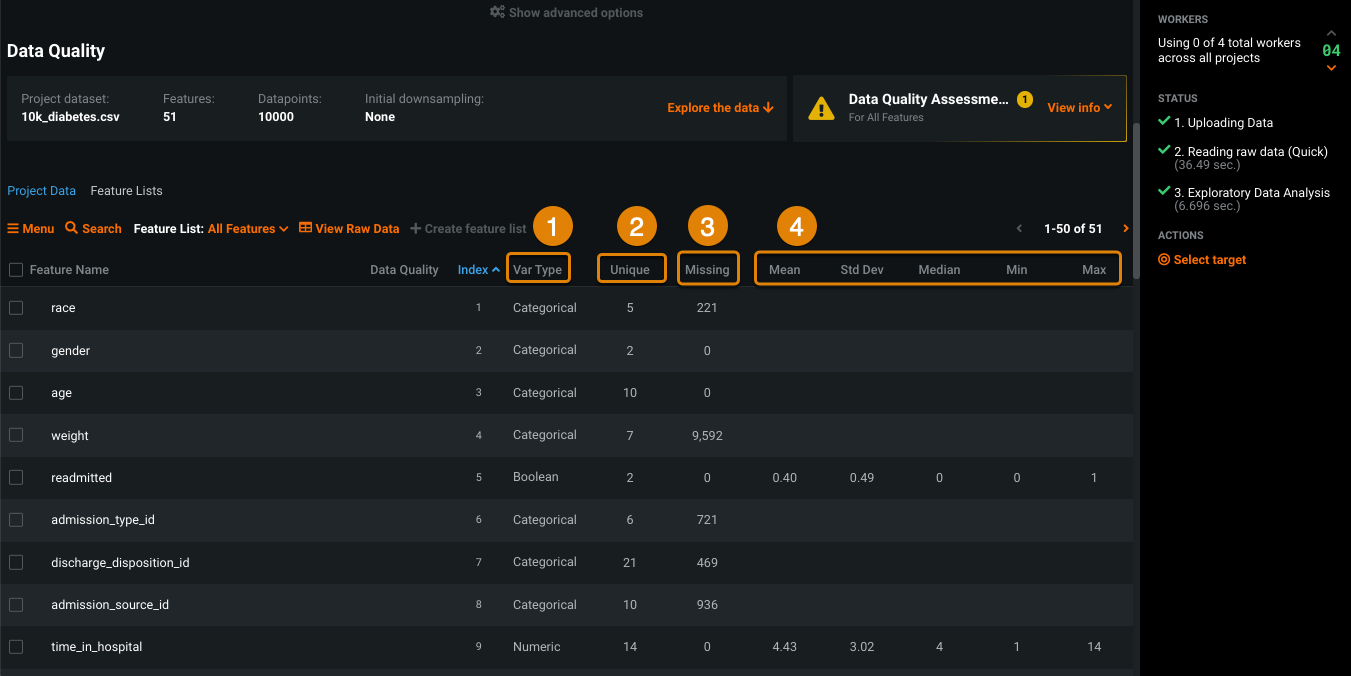
Task: Toggle the readmitted feature checkbox
Action: point(16,478)
